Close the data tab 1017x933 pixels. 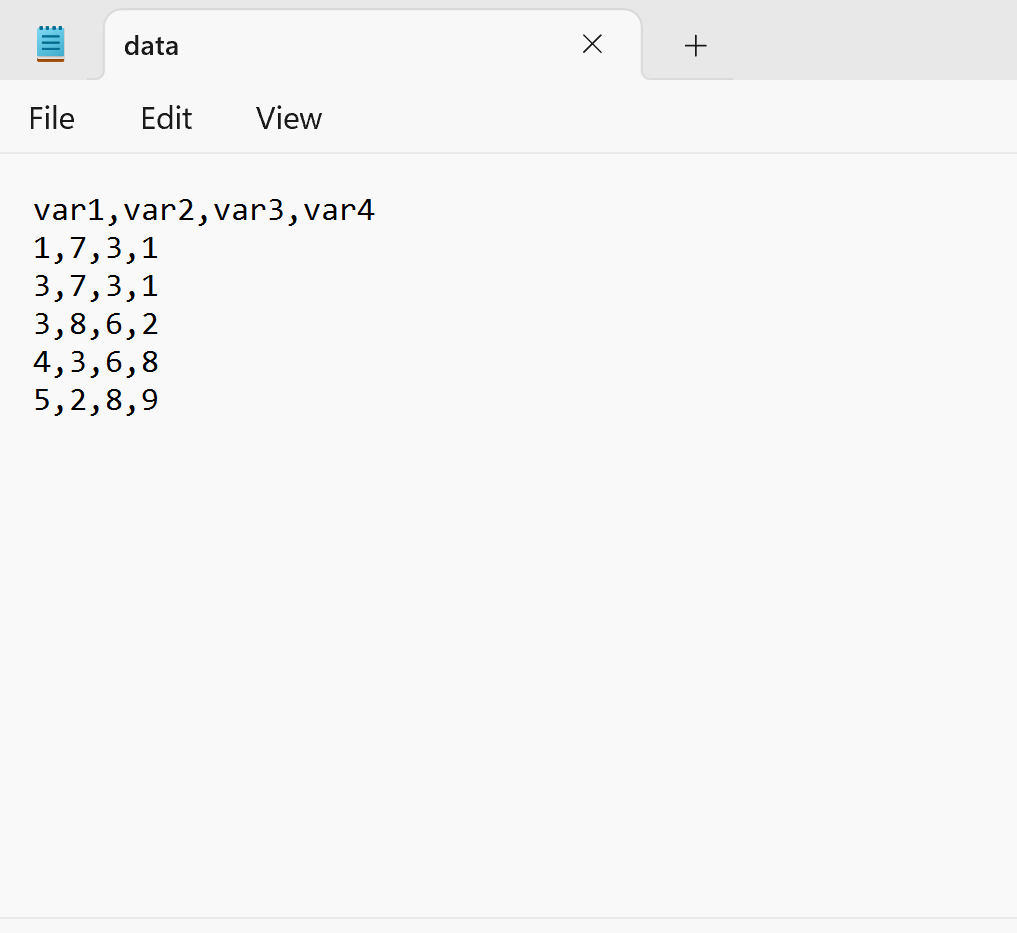(592, 44)
